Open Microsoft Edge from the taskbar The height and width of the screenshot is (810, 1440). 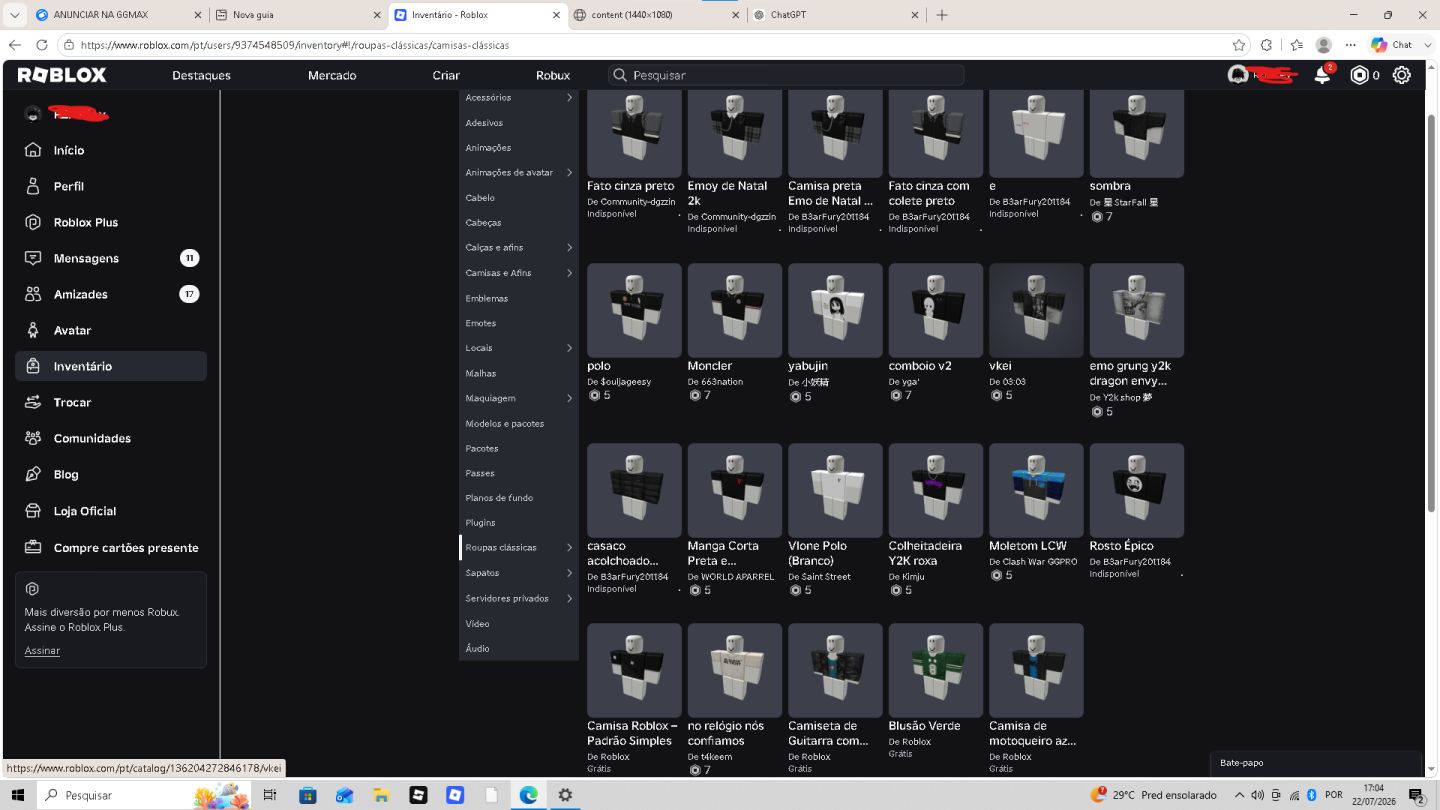[x=528, y=795]
